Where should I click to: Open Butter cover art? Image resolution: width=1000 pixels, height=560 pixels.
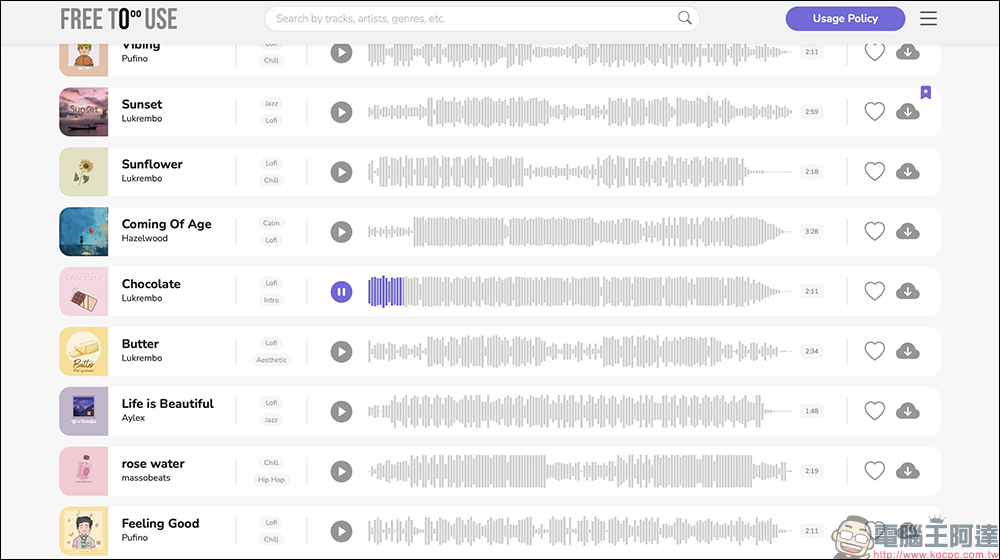click(84, 351)
